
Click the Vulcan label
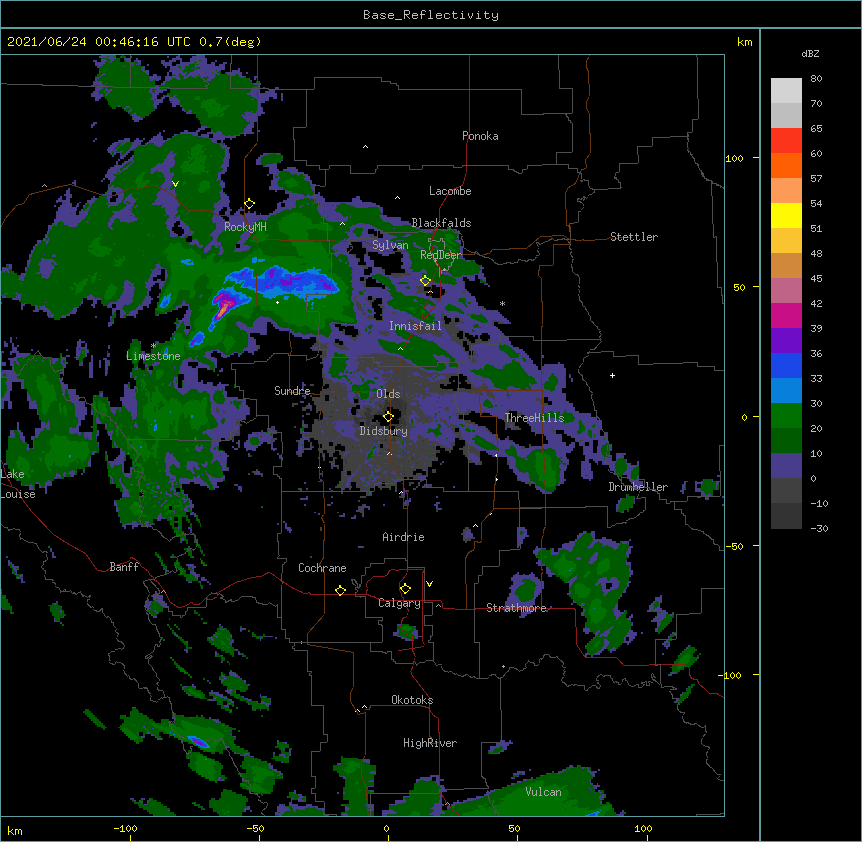(543, 792)
